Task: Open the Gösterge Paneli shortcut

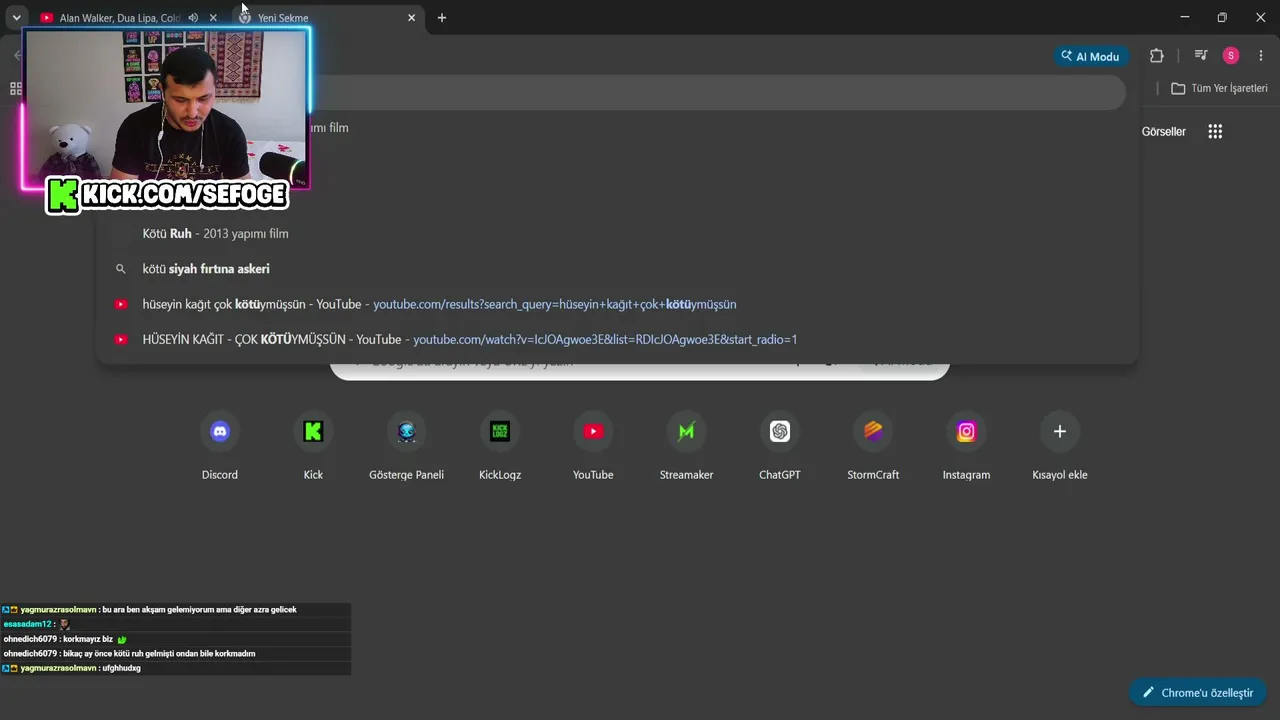Action: tap(406, 446)
